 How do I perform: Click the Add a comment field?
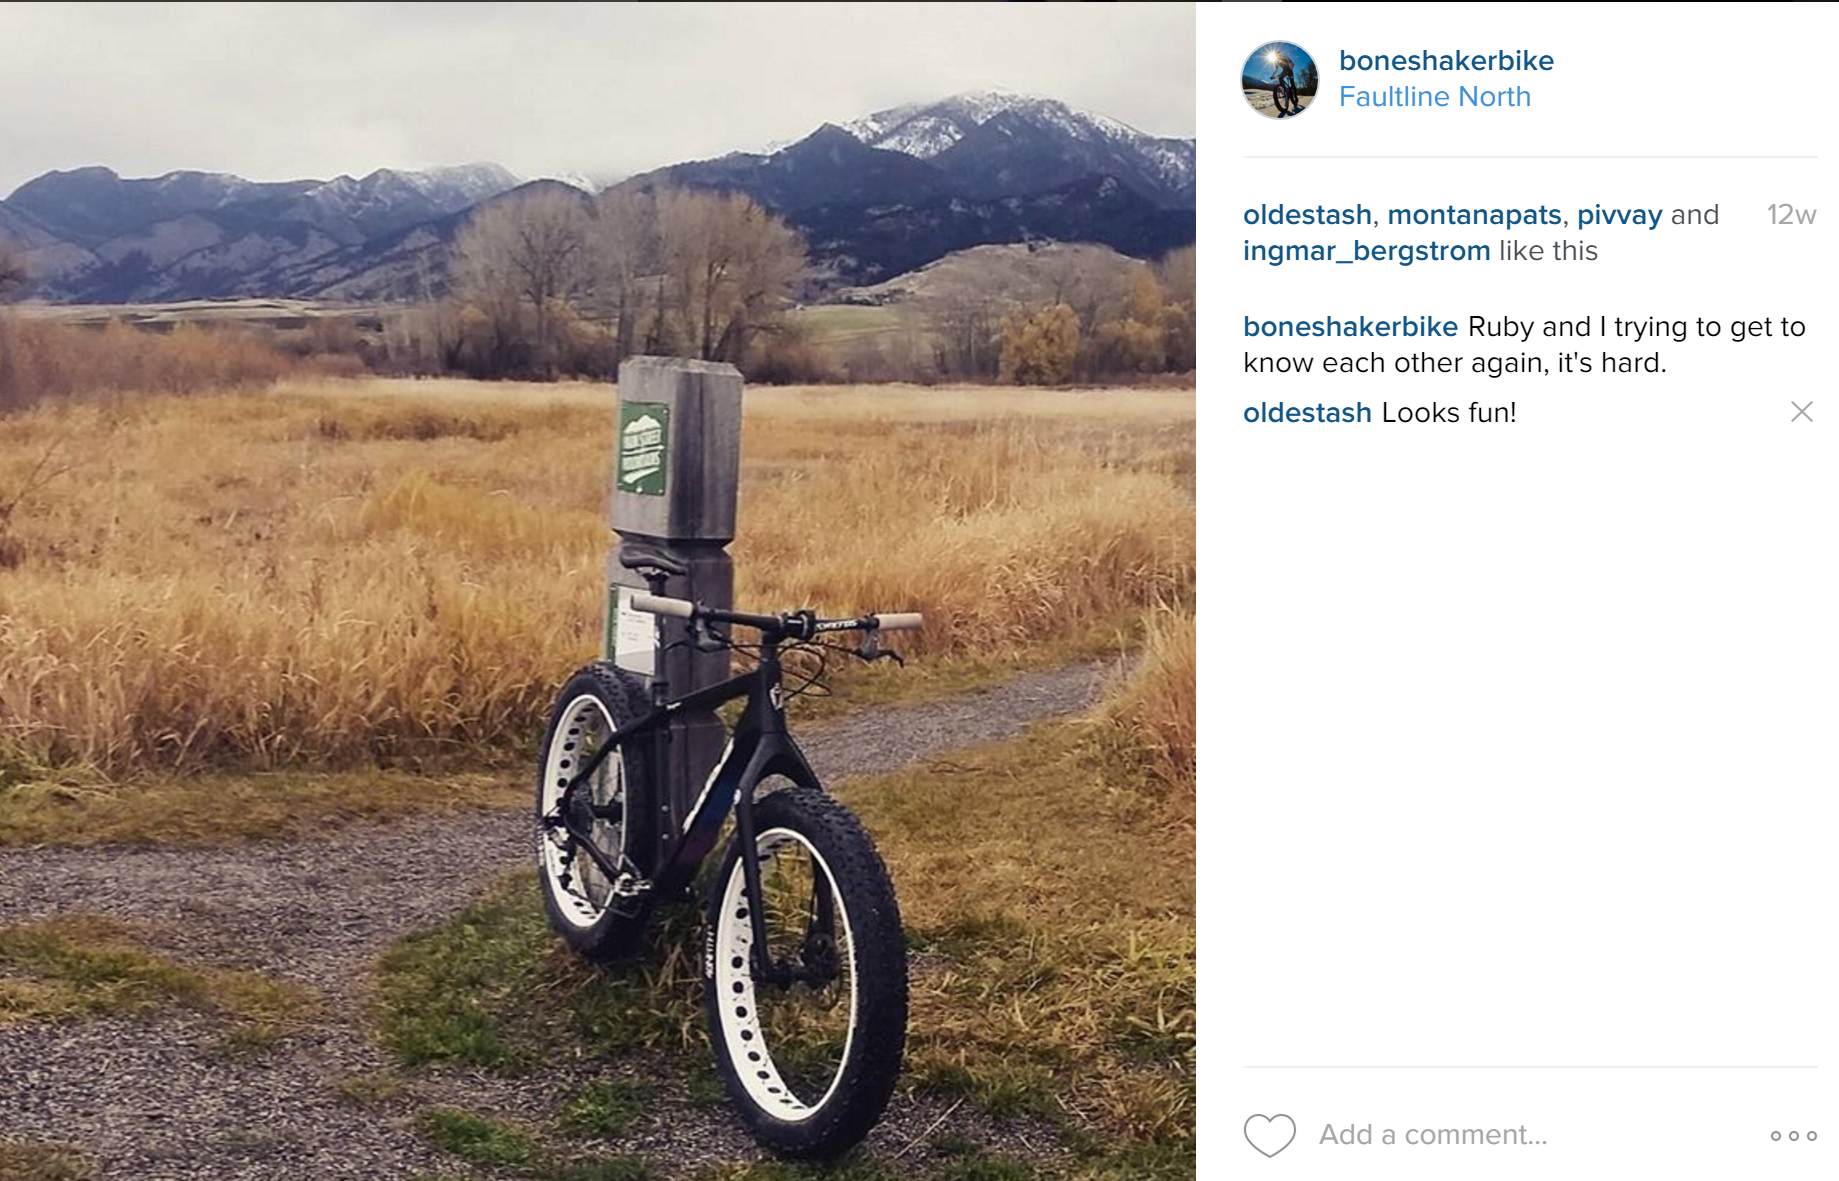pyautogui.click(x=1532, y=1135)
